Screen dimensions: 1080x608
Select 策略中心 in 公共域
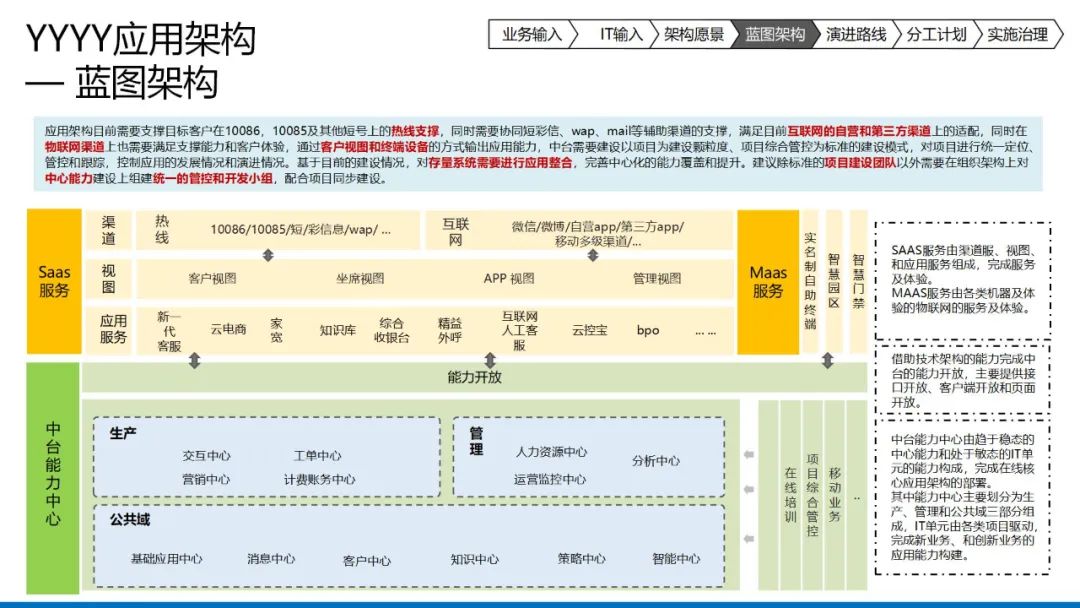click(581, 558)
